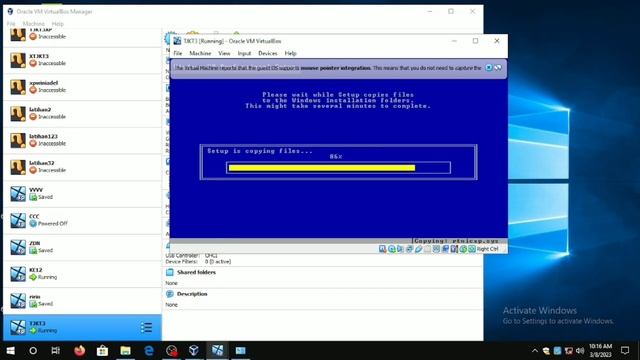This screenshot has height=360, width=640.
Task: Click the network status icon
Action: (x=409, y=249)
